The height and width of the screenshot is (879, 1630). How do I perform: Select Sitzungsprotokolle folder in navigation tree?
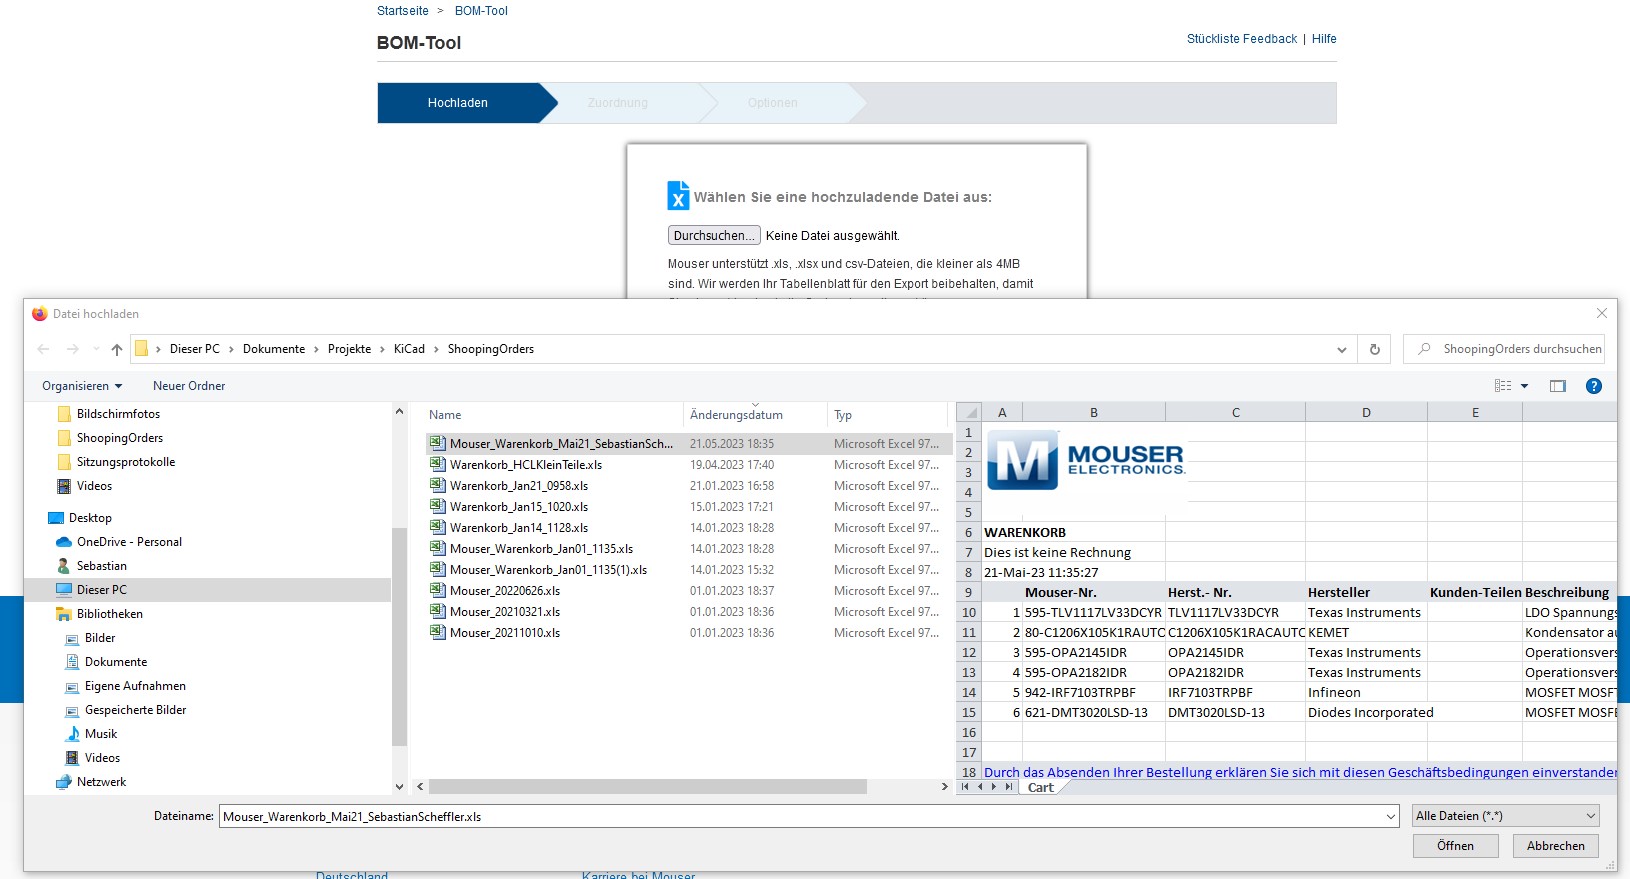click(125, 462)
